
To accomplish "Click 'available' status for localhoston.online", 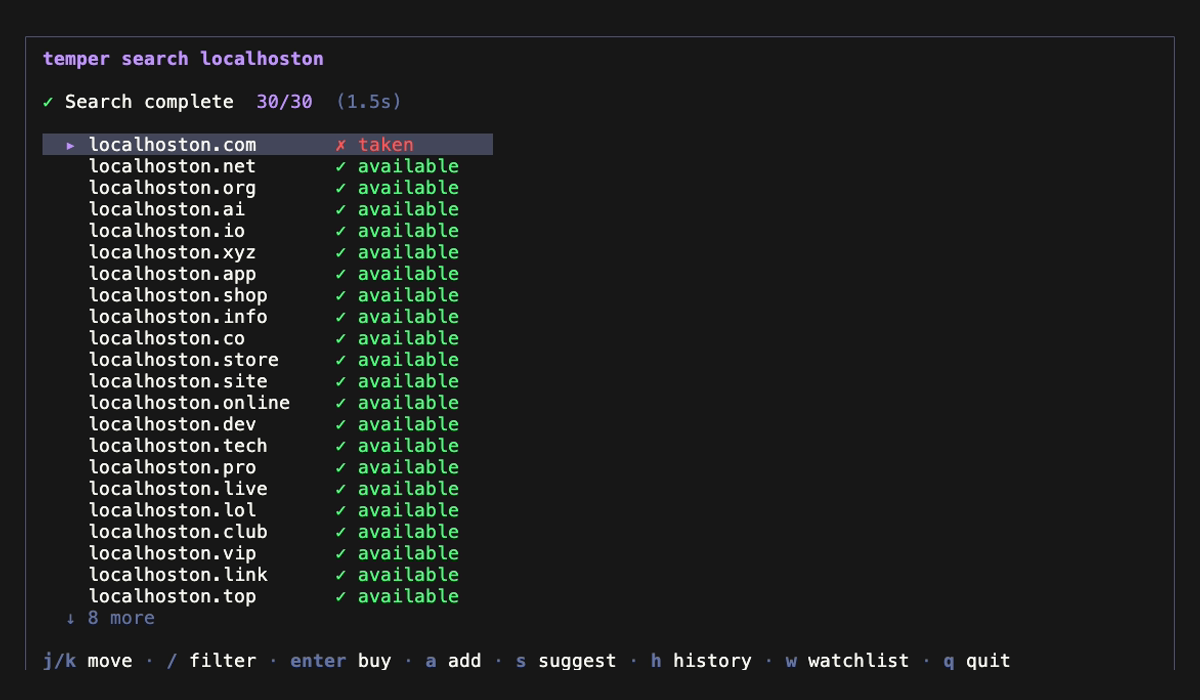I will coord(408,403).
